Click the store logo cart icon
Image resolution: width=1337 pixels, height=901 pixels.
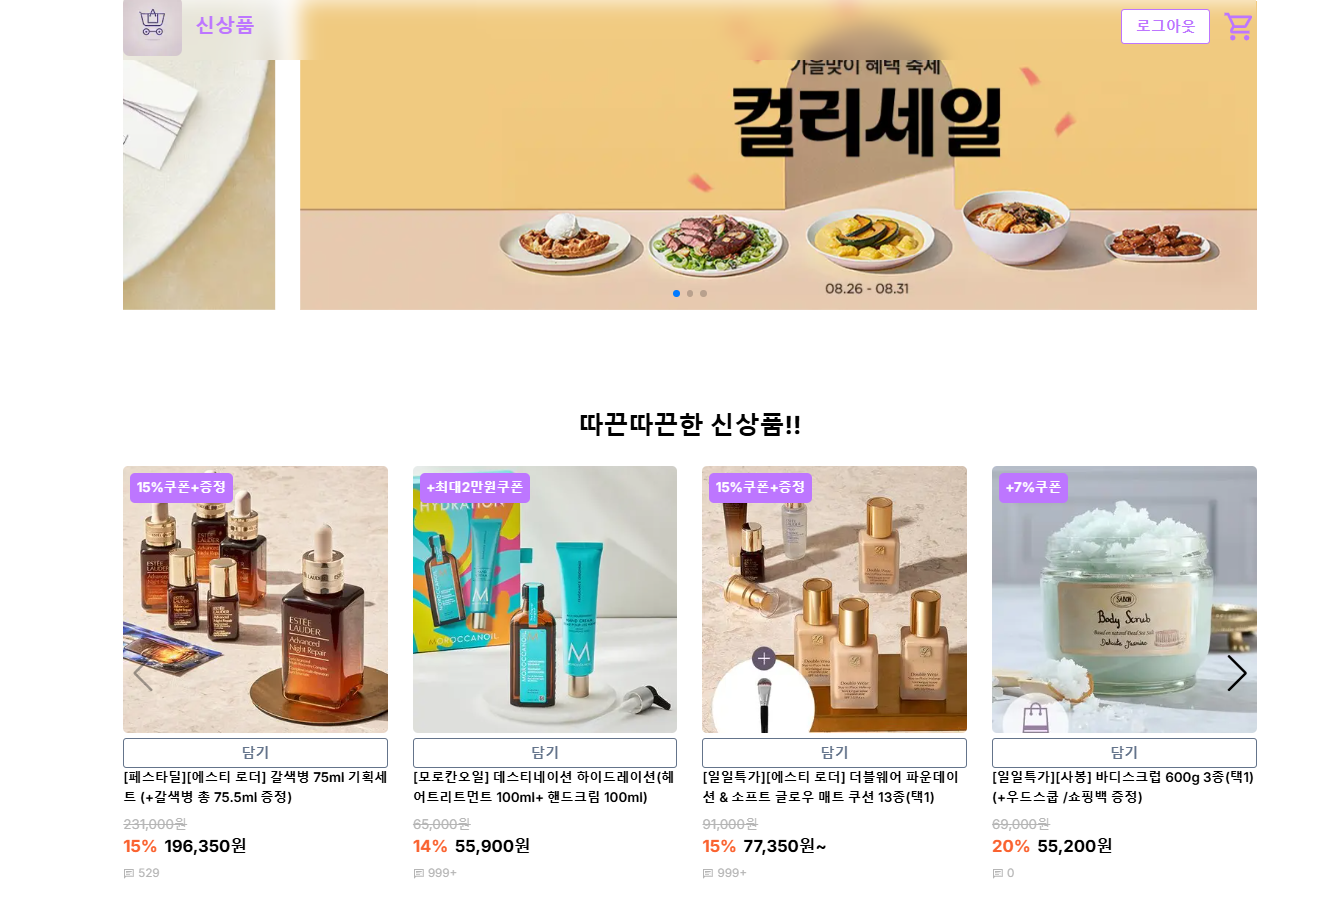pyautogui.click(x=152, y=26)
